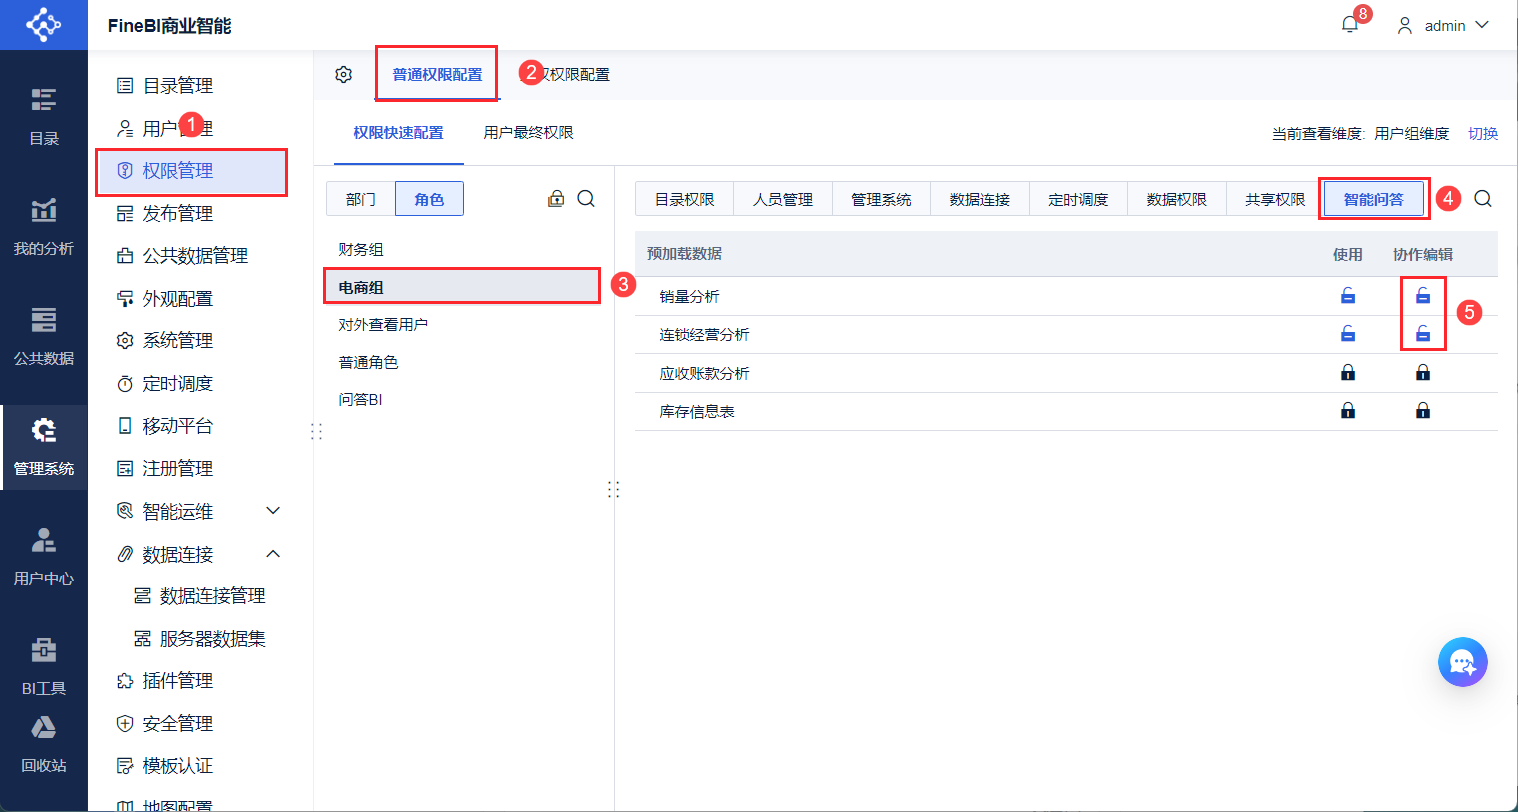Open 权限管理 menu item
Screen dimensions: 1518x812
(x=192, y=171)
